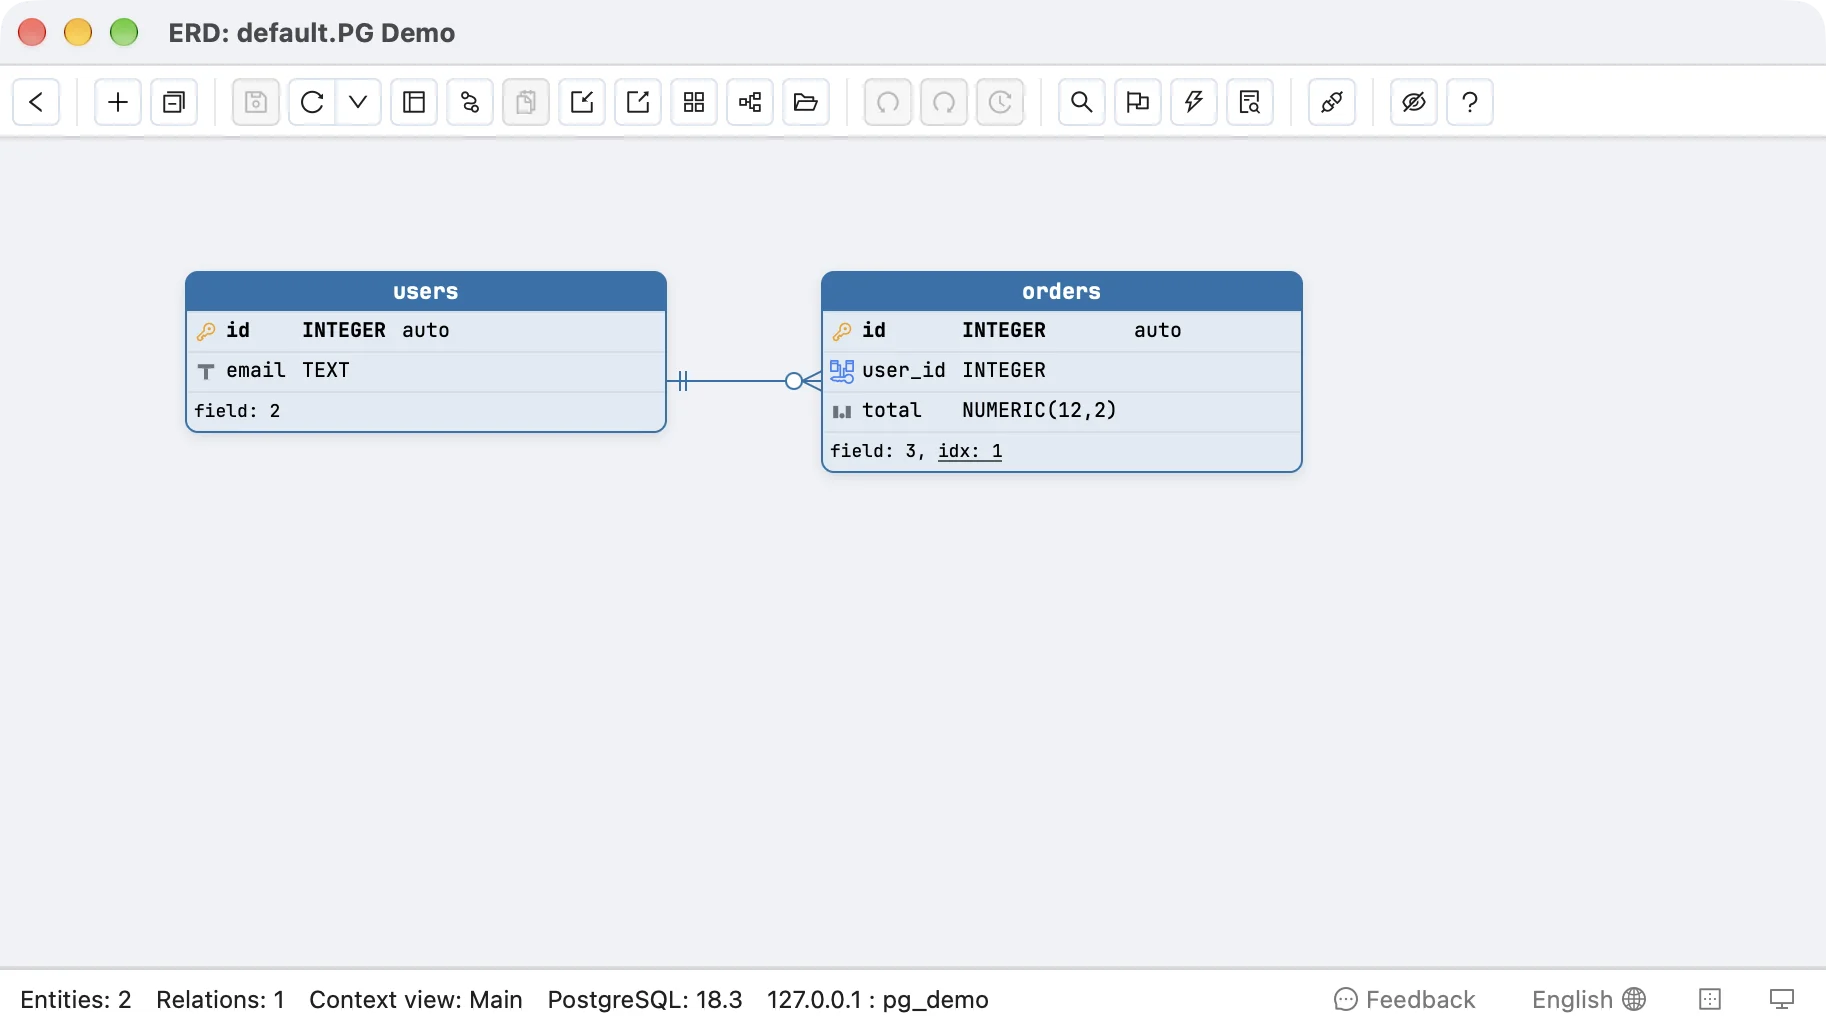Open search with the magnifier icon
The height and width of the screenshot is (1028, 1826).
(1082, 102)
